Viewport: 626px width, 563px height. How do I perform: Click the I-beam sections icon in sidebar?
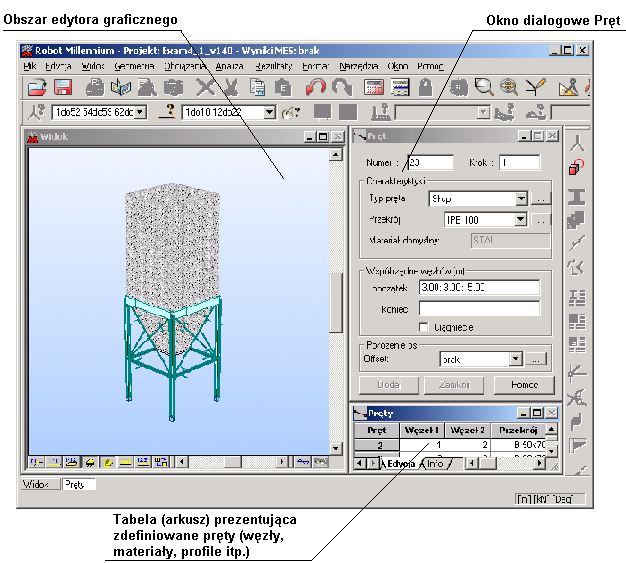tap(576, 197)
